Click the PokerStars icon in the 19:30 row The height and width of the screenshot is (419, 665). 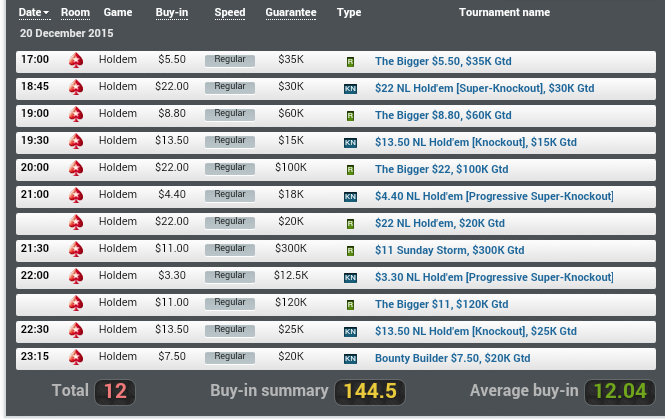pyautogui.click(x=76, y=142)
